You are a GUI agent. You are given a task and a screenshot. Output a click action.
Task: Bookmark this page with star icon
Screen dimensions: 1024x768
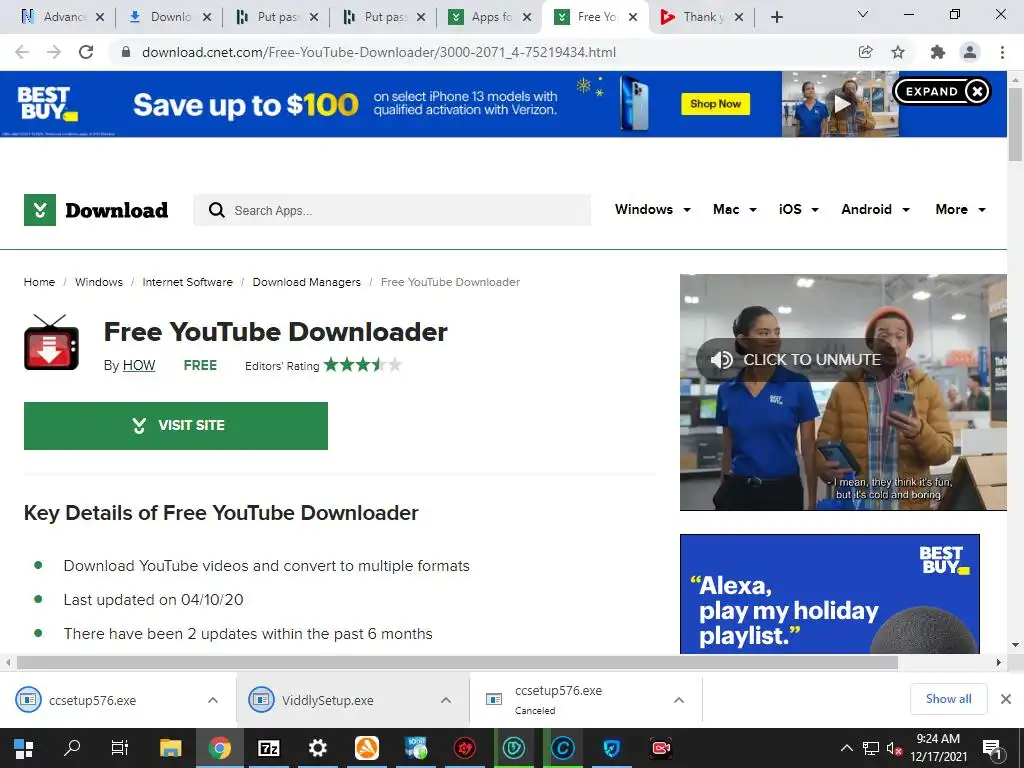click(898, 52)
